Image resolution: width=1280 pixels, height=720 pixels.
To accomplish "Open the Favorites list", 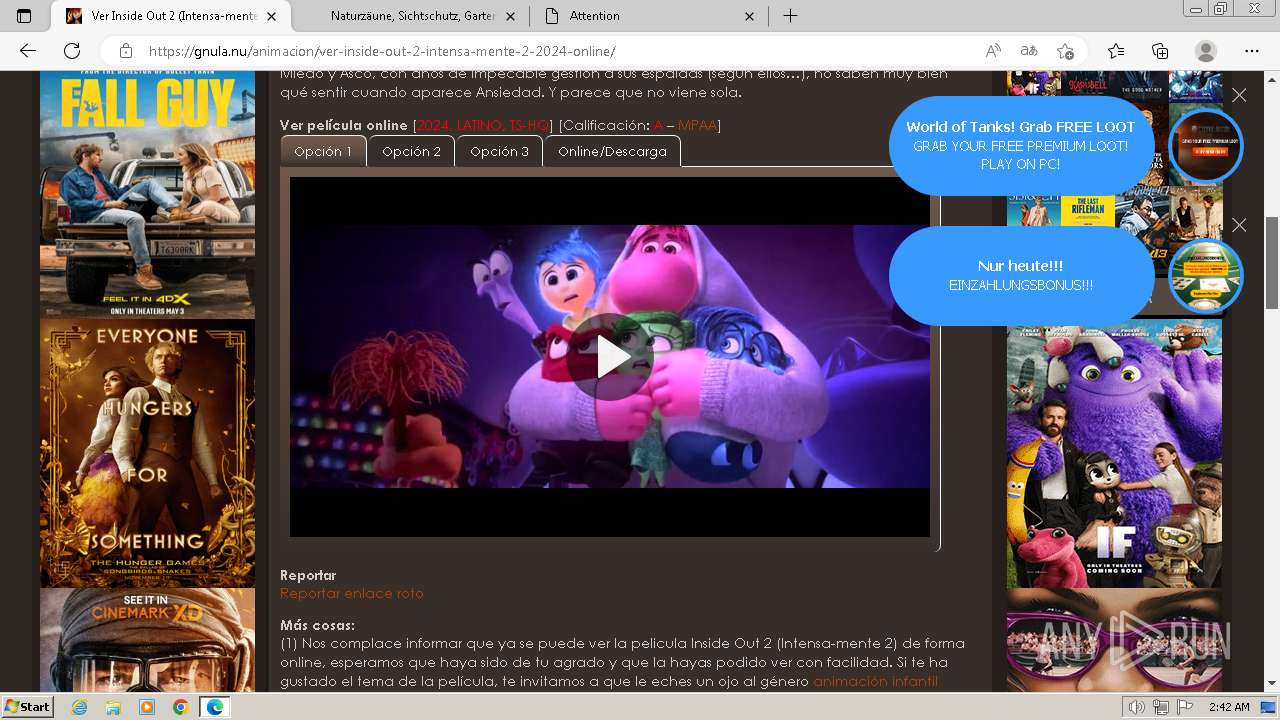I will tap(1116, 51).
